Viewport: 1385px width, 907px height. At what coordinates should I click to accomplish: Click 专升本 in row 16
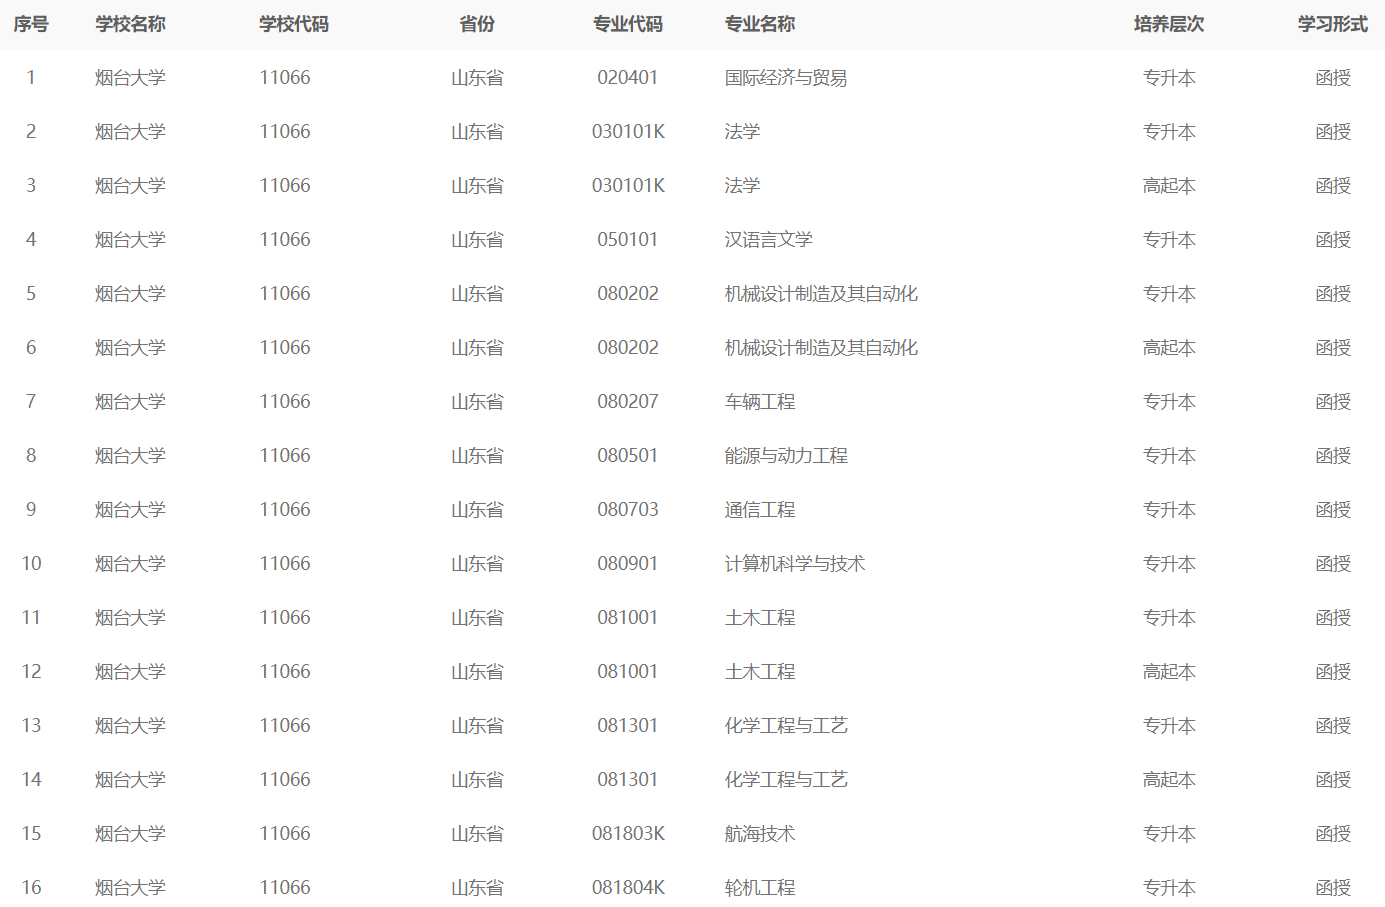click(x=1169, y=888)
